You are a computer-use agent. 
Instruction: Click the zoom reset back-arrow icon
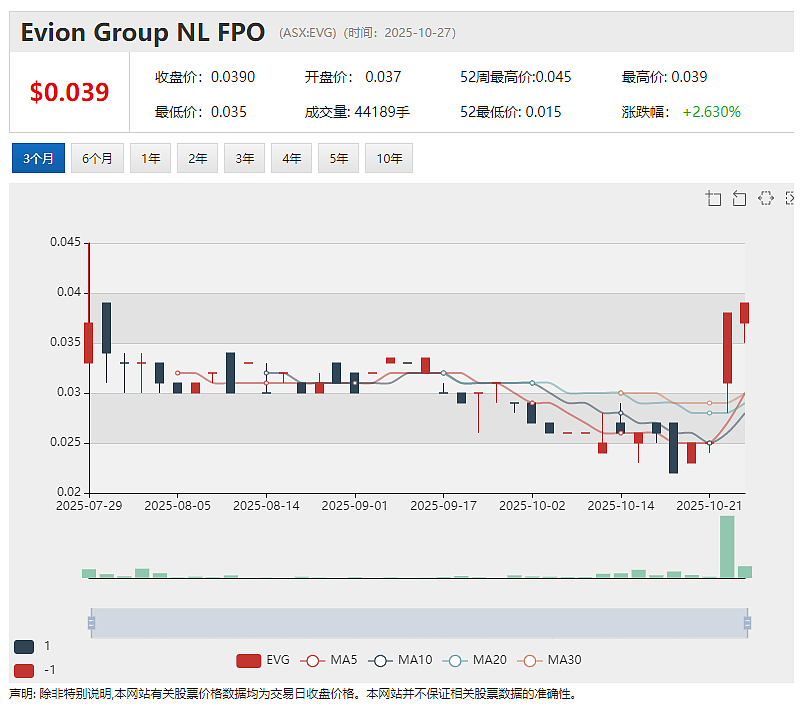tap(739, 198)
